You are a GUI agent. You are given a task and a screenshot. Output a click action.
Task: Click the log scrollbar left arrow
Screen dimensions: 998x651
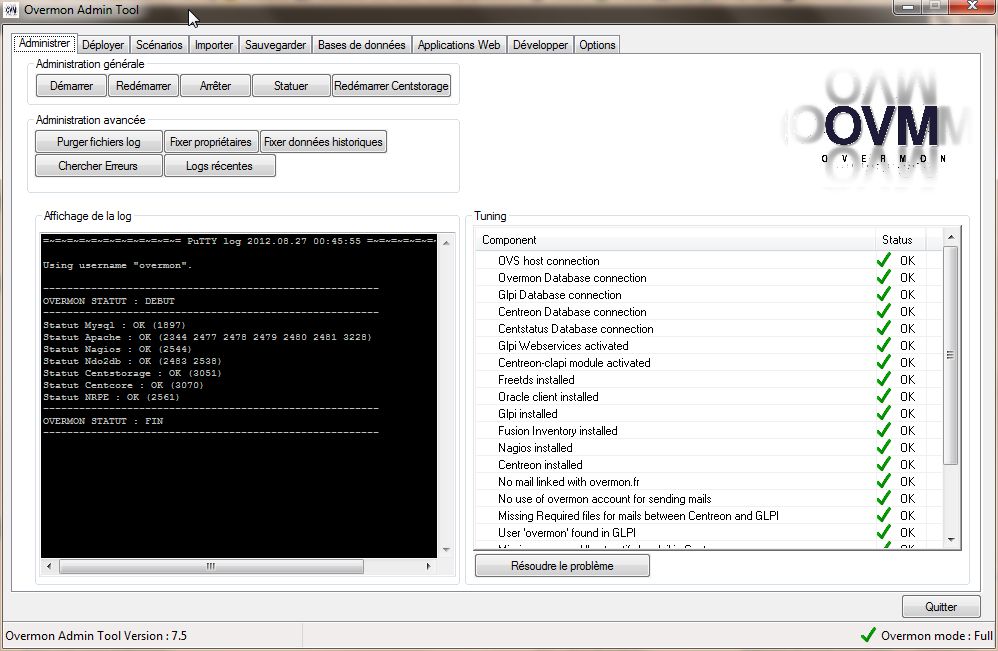coord(49,566)
